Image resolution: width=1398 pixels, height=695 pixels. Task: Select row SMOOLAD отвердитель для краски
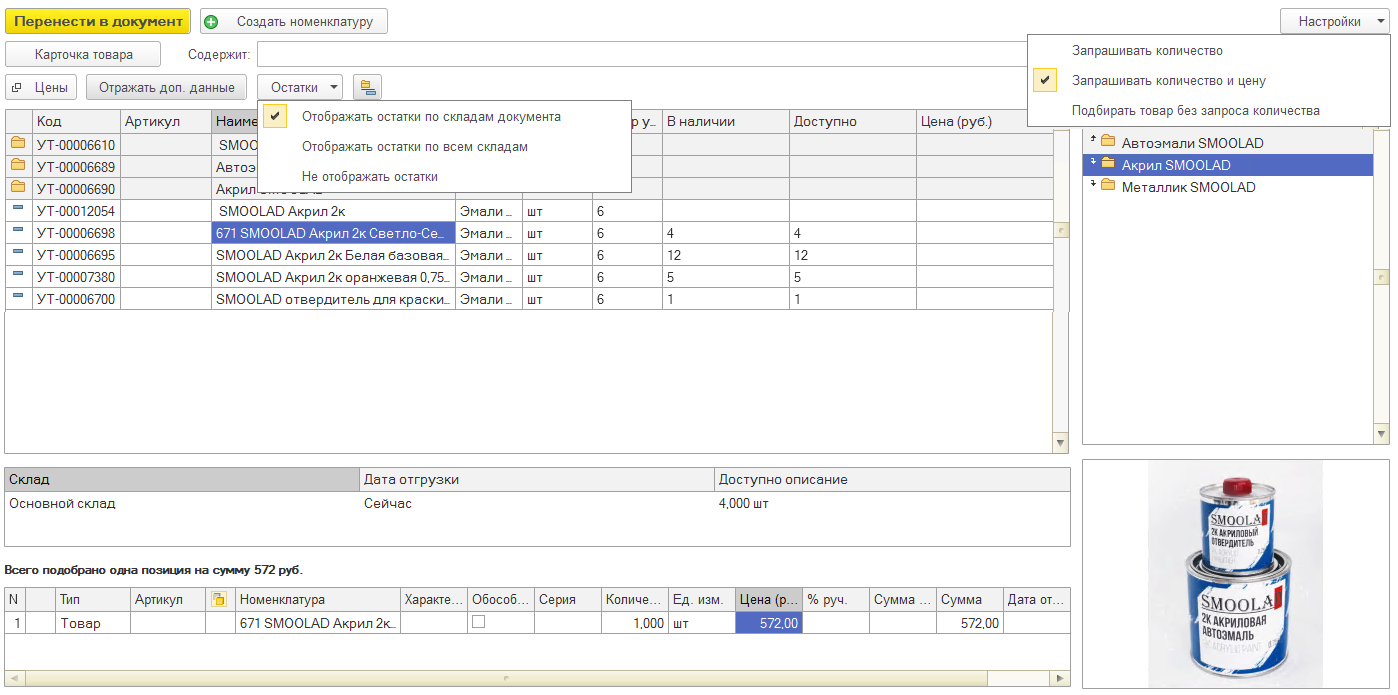[x=530, y=299]
